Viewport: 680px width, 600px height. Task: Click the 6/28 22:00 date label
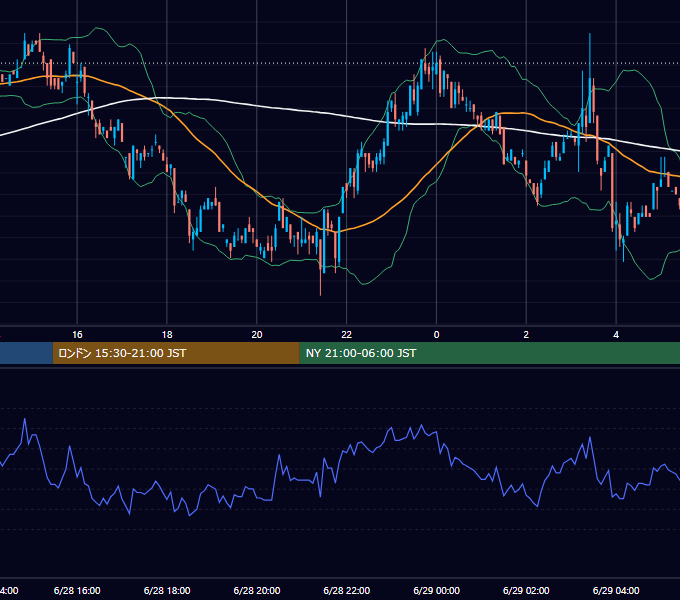coord(347,590)
